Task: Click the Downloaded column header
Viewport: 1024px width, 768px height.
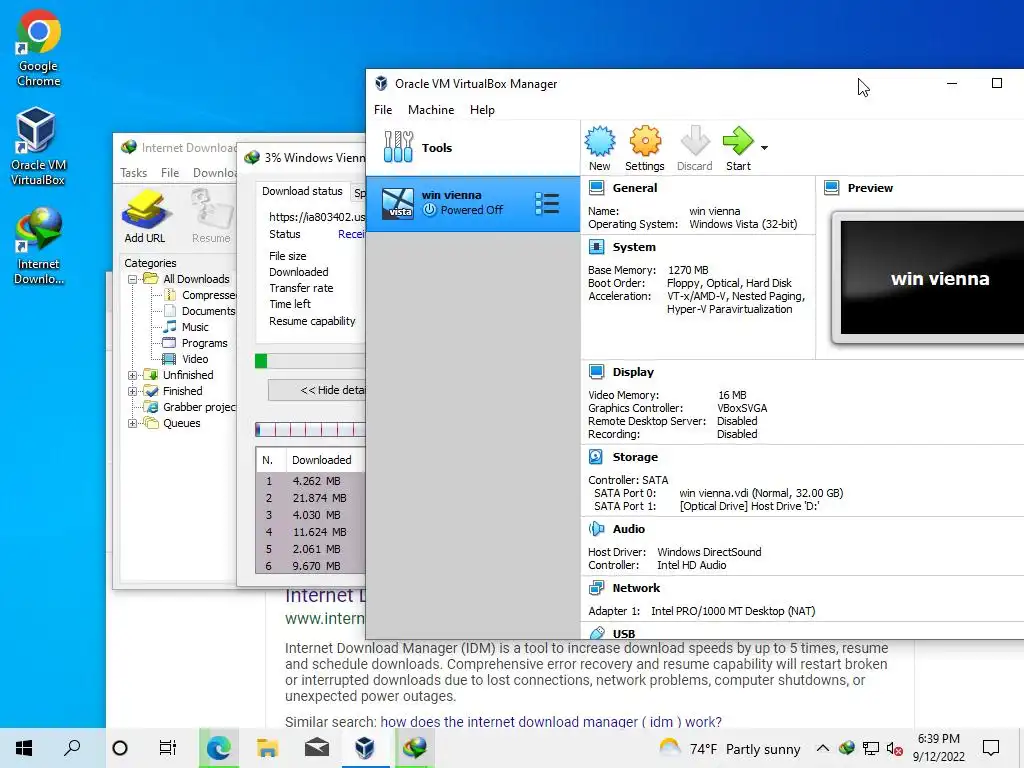Action: tap(325, 460)
